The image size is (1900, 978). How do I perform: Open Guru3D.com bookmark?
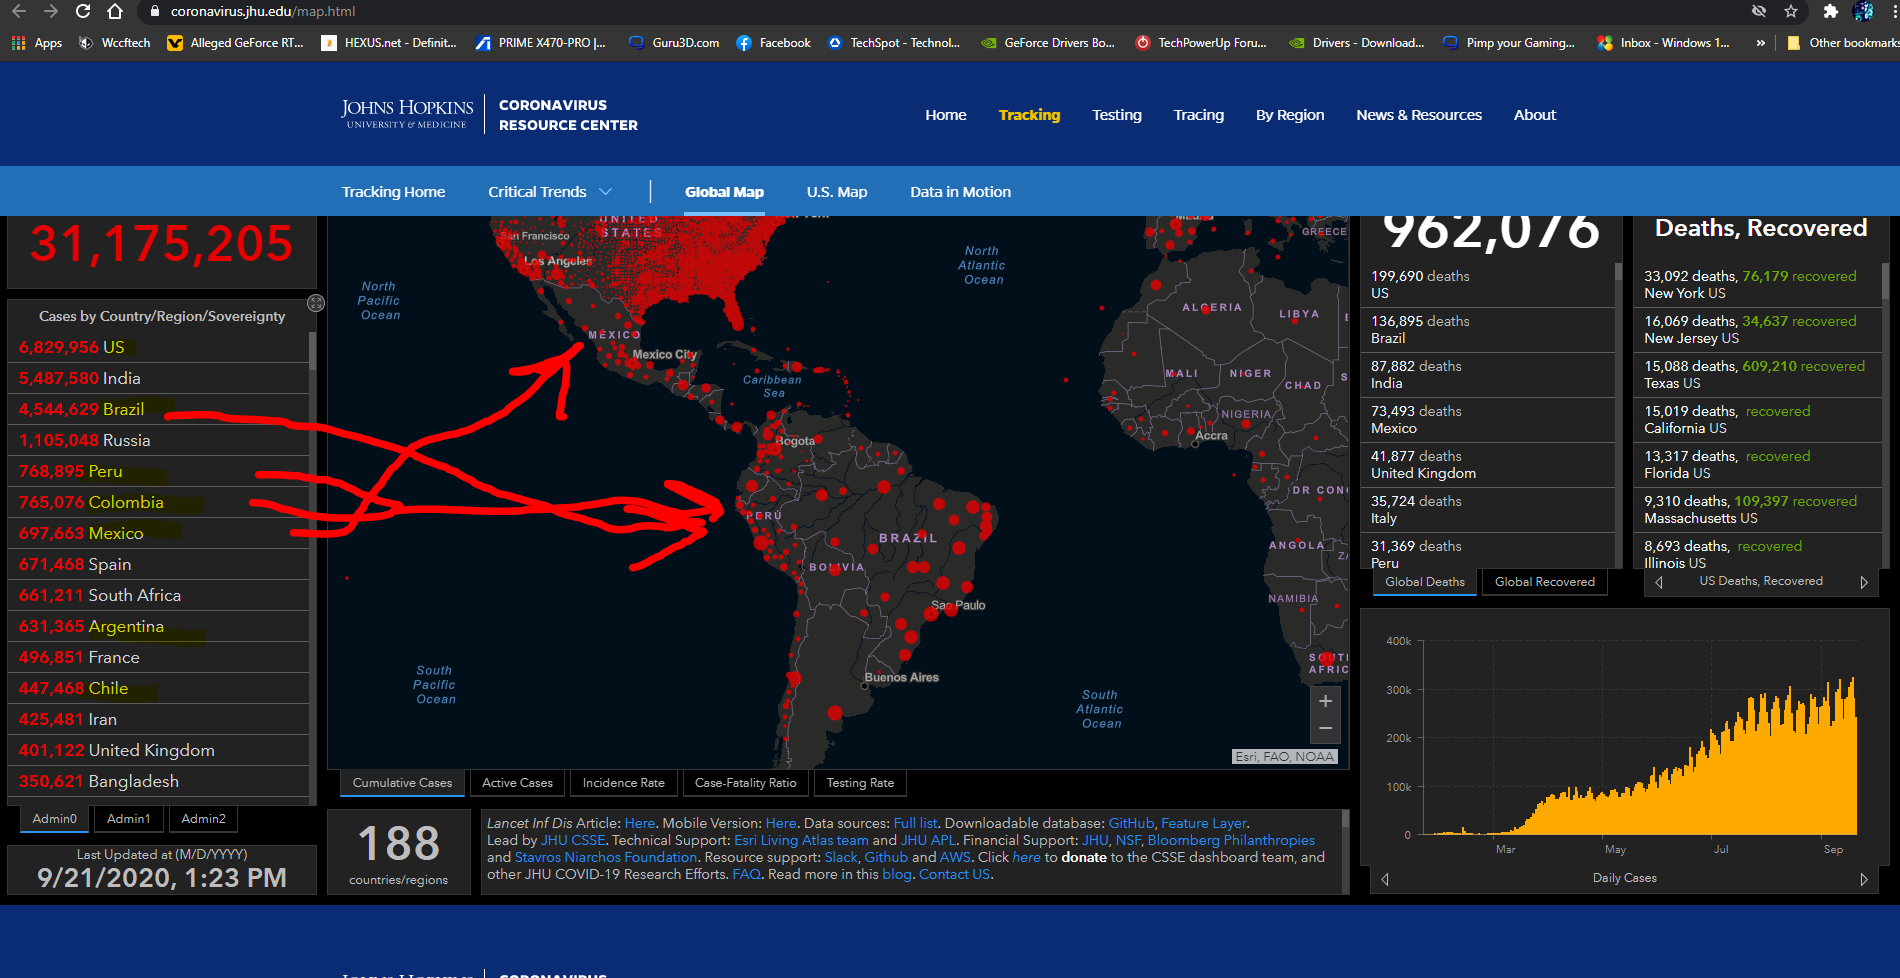[674, 43]
